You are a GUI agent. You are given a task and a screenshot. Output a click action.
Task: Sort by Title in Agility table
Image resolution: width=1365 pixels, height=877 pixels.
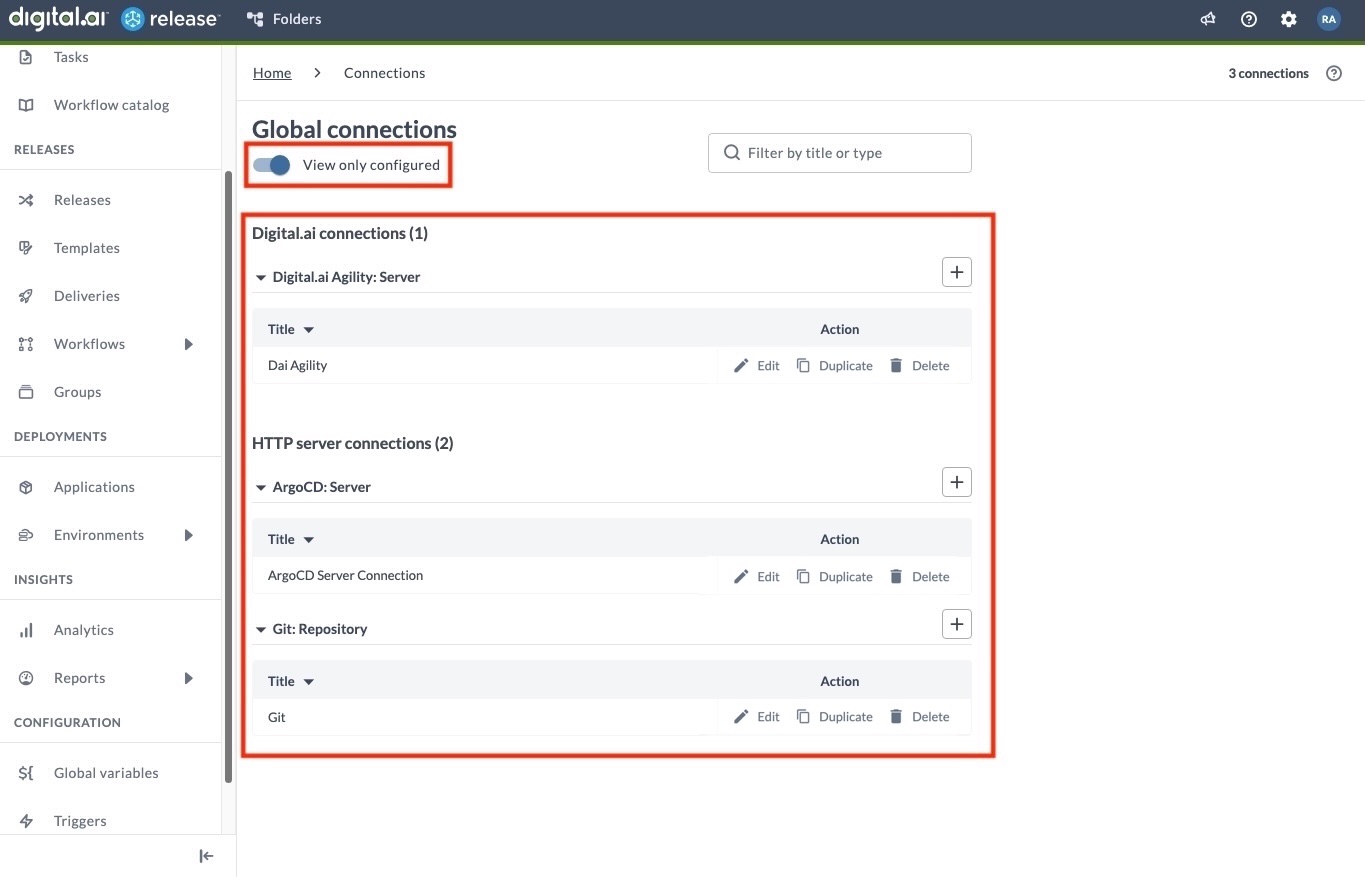click(x=291, y=329)
